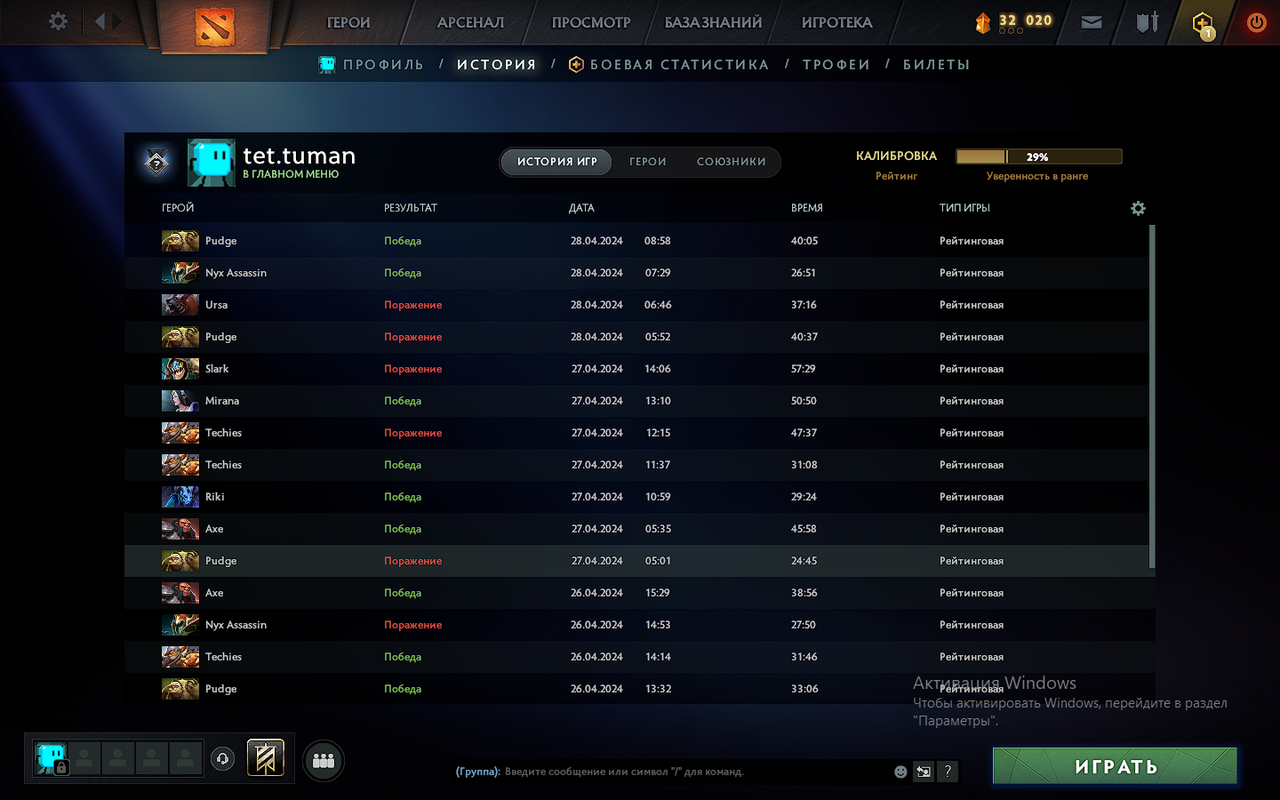The image size is (1280, 800).
Task: Open the shield and sword armory icon
Action: click(x=1147, y=22)
